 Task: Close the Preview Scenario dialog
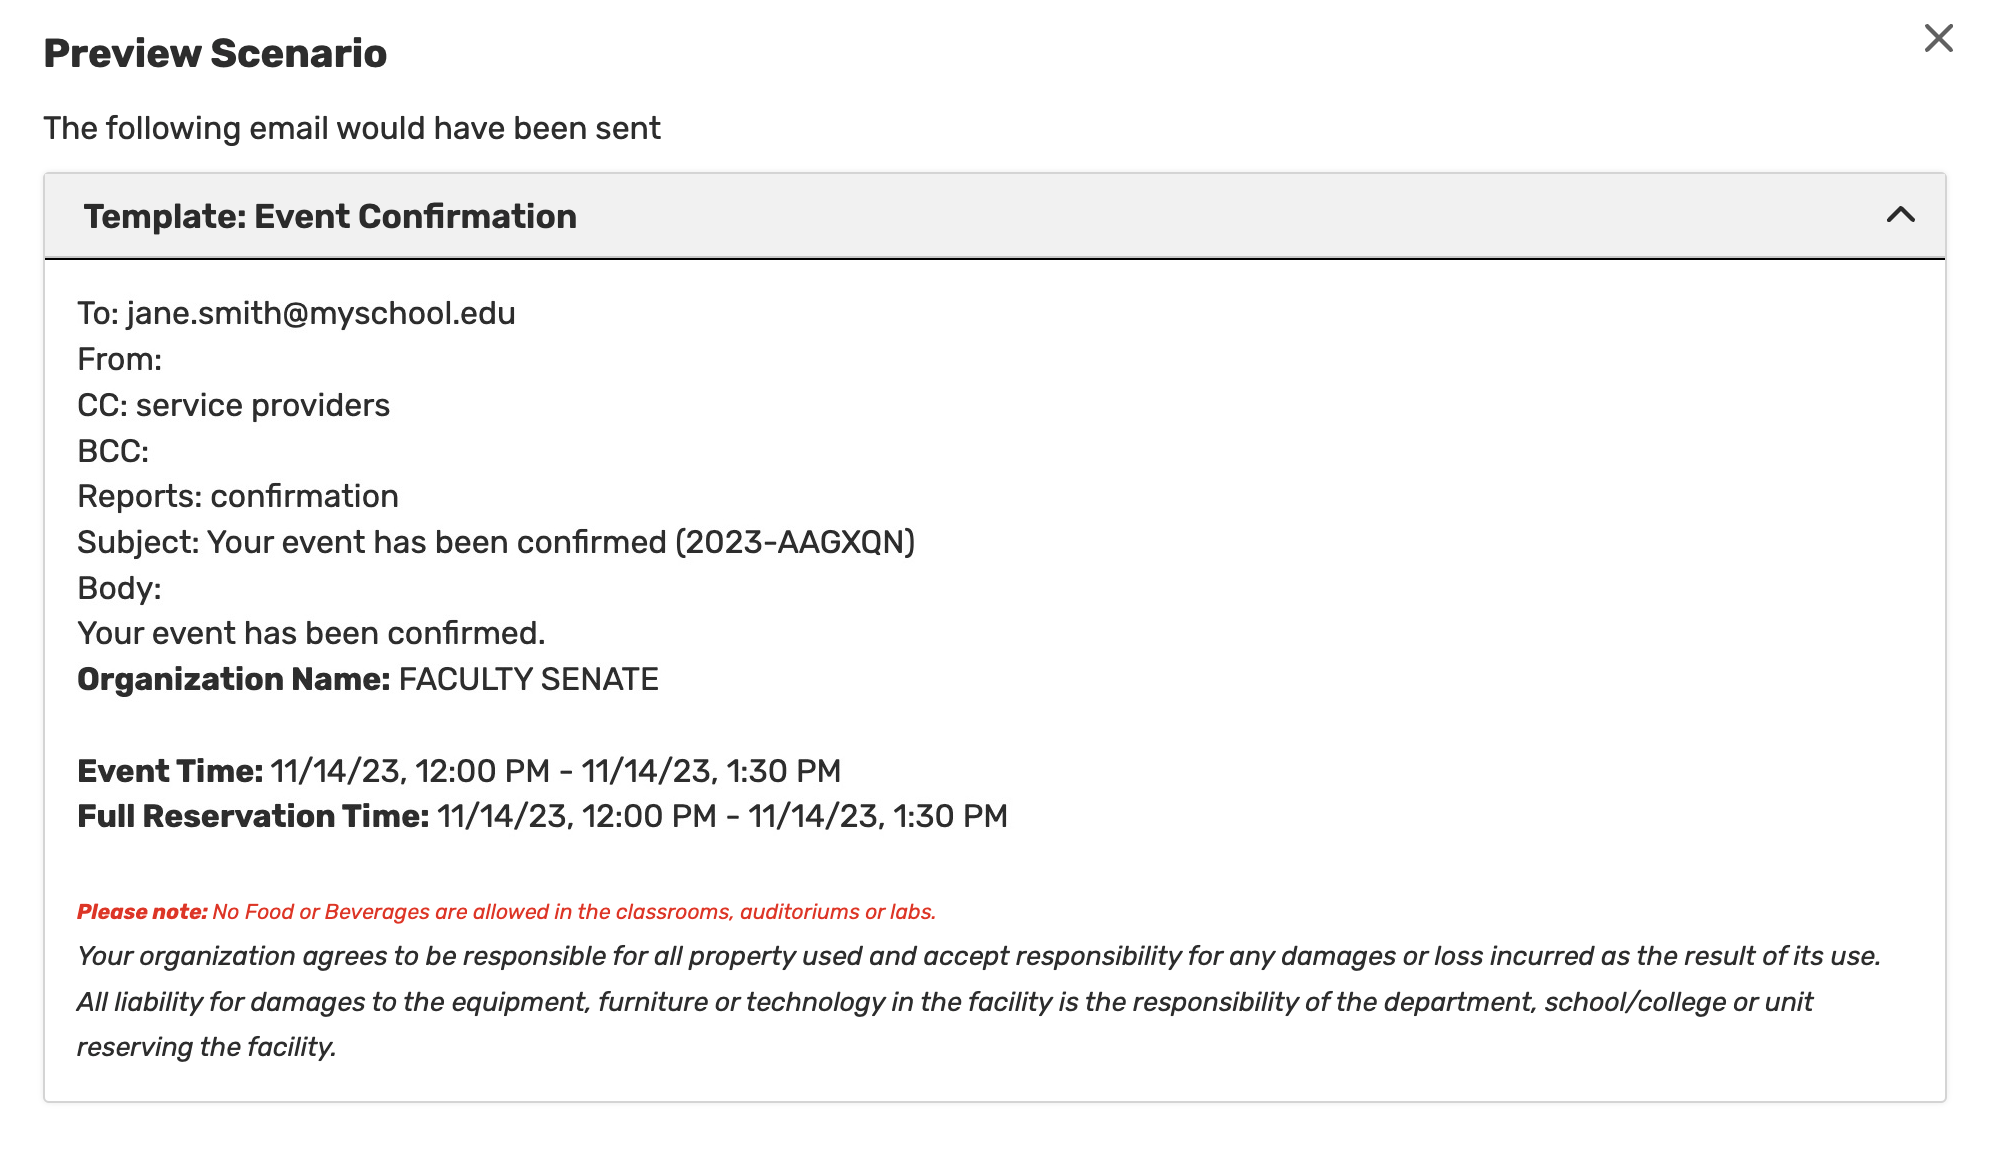(1938, 39)
